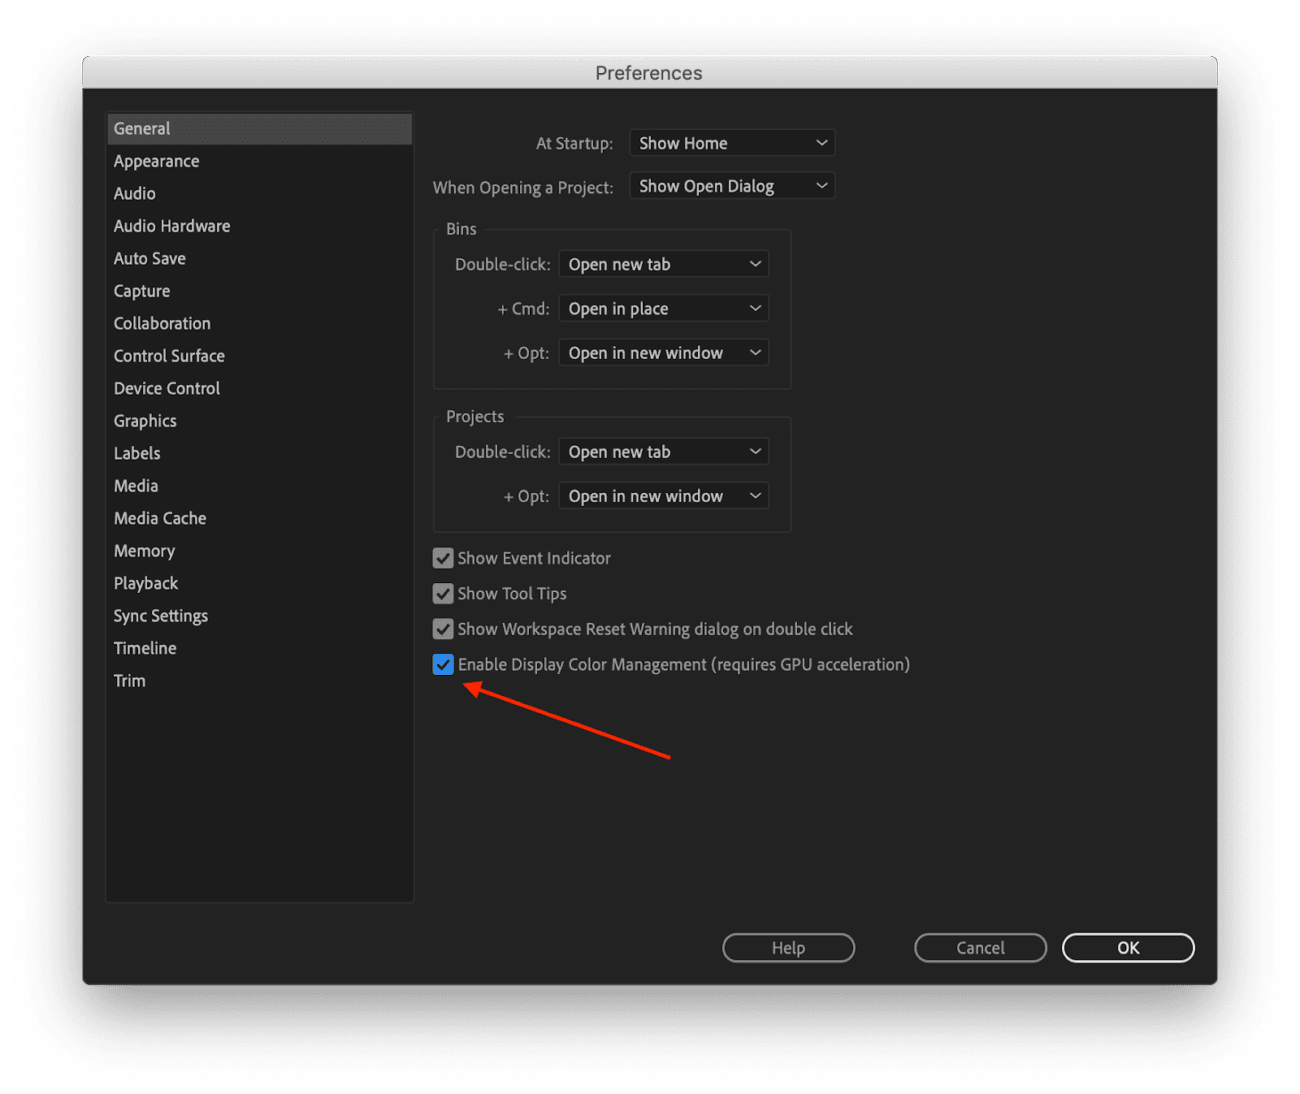
Task: Open the Bins + Cmd dropdown
Action: point(662,308)
